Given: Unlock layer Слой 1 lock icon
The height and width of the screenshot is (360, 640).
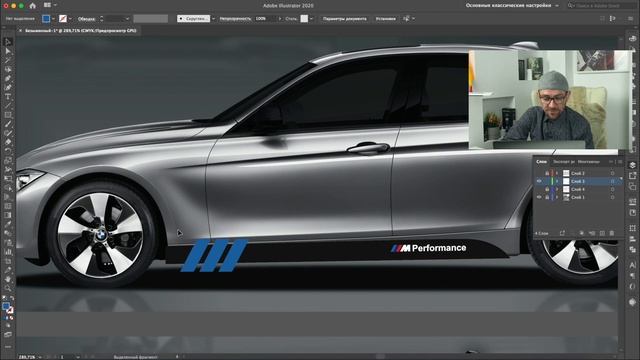Looking at the screenshot, I should [x=547, y=197].
